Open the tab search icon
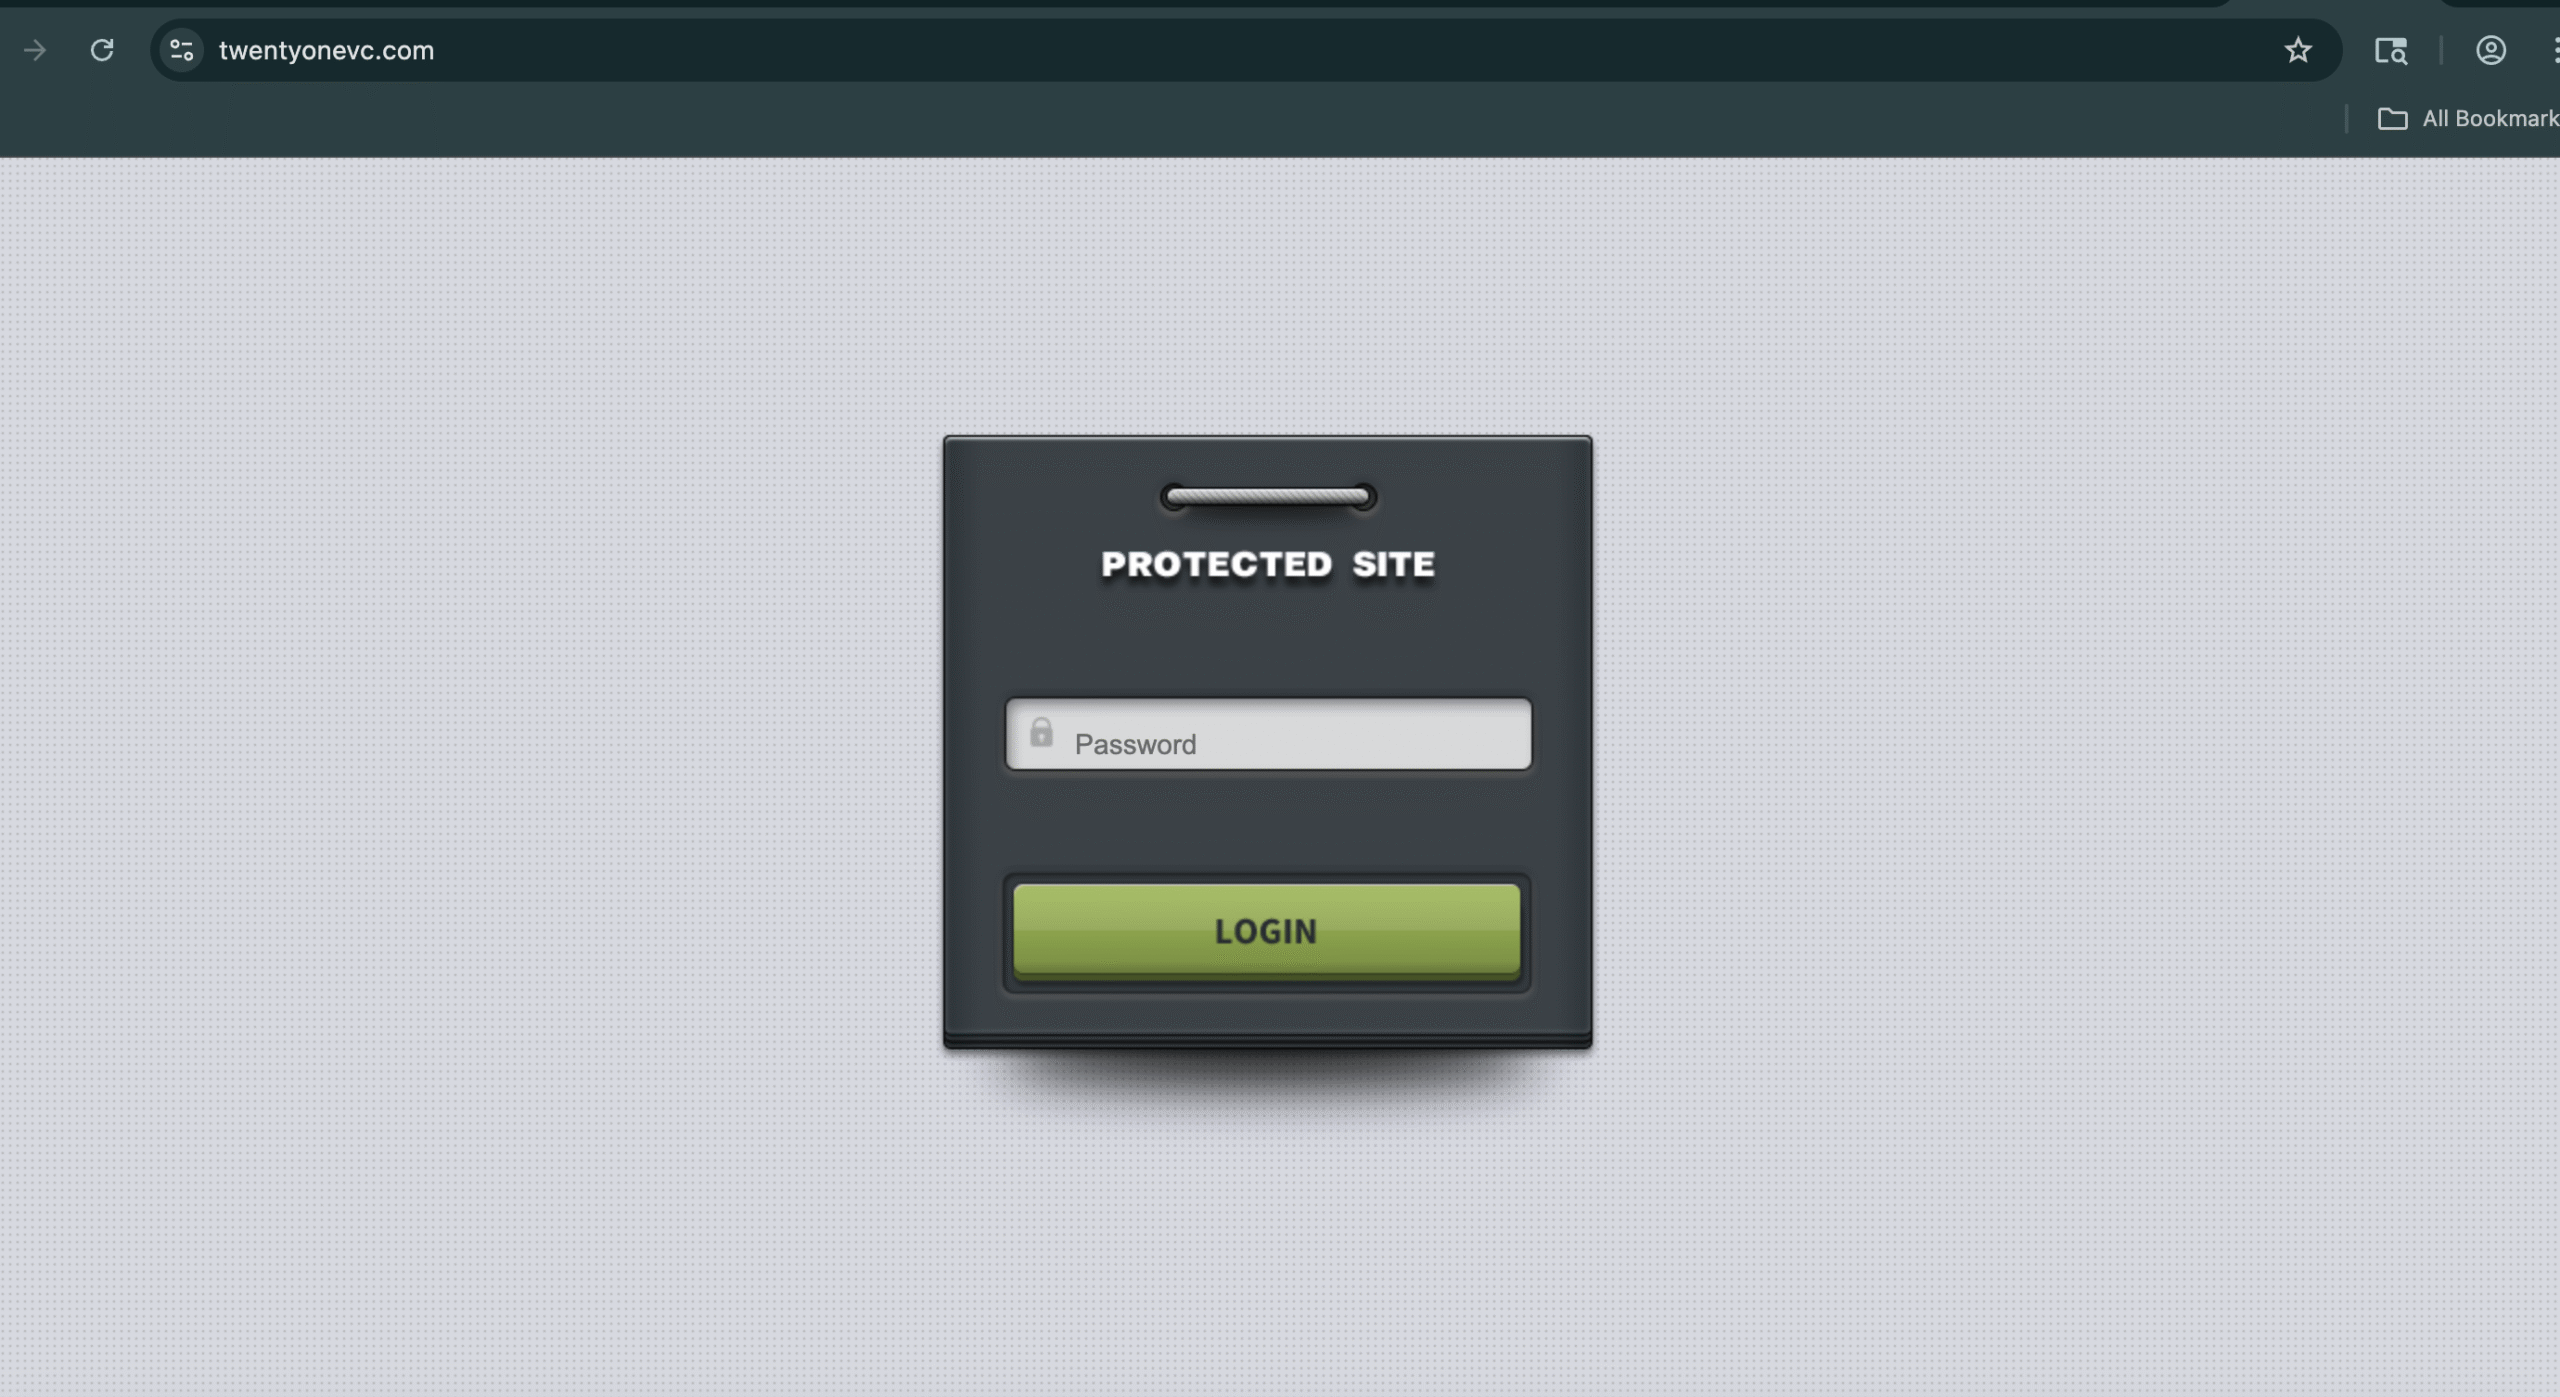This screenshot has width=2560, height=1397. click(2391, 50)
